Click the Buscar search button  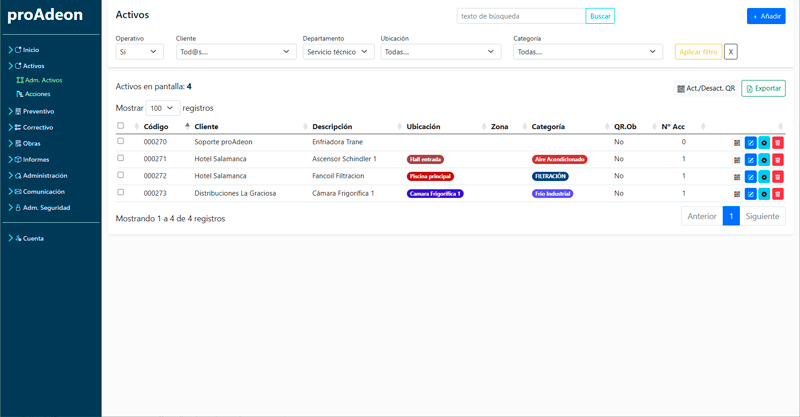point(600,16)
